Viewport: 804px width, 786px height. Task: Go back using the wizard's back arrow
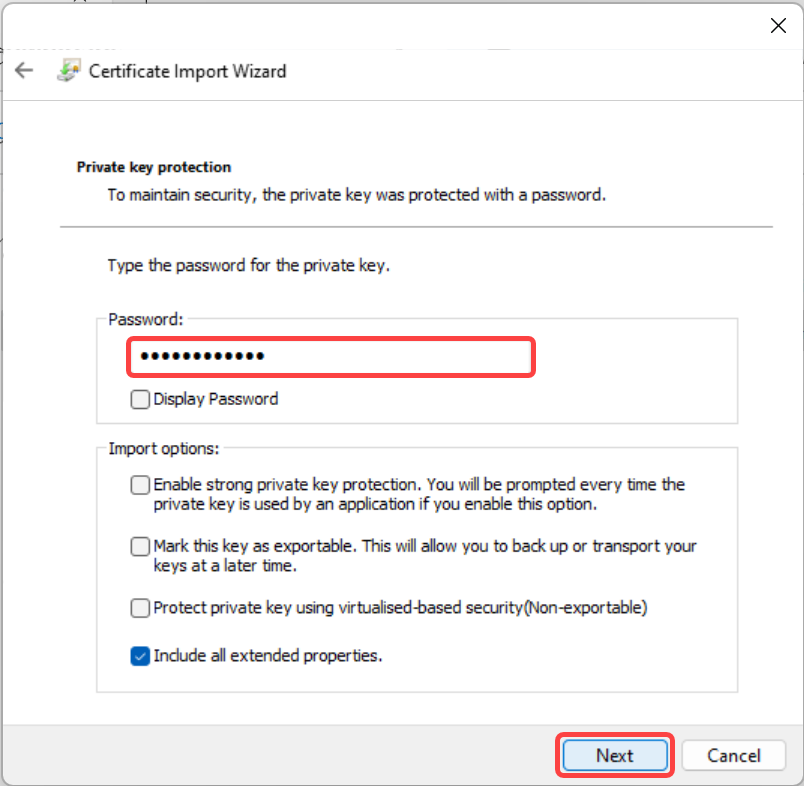click(x=24, y=70)
